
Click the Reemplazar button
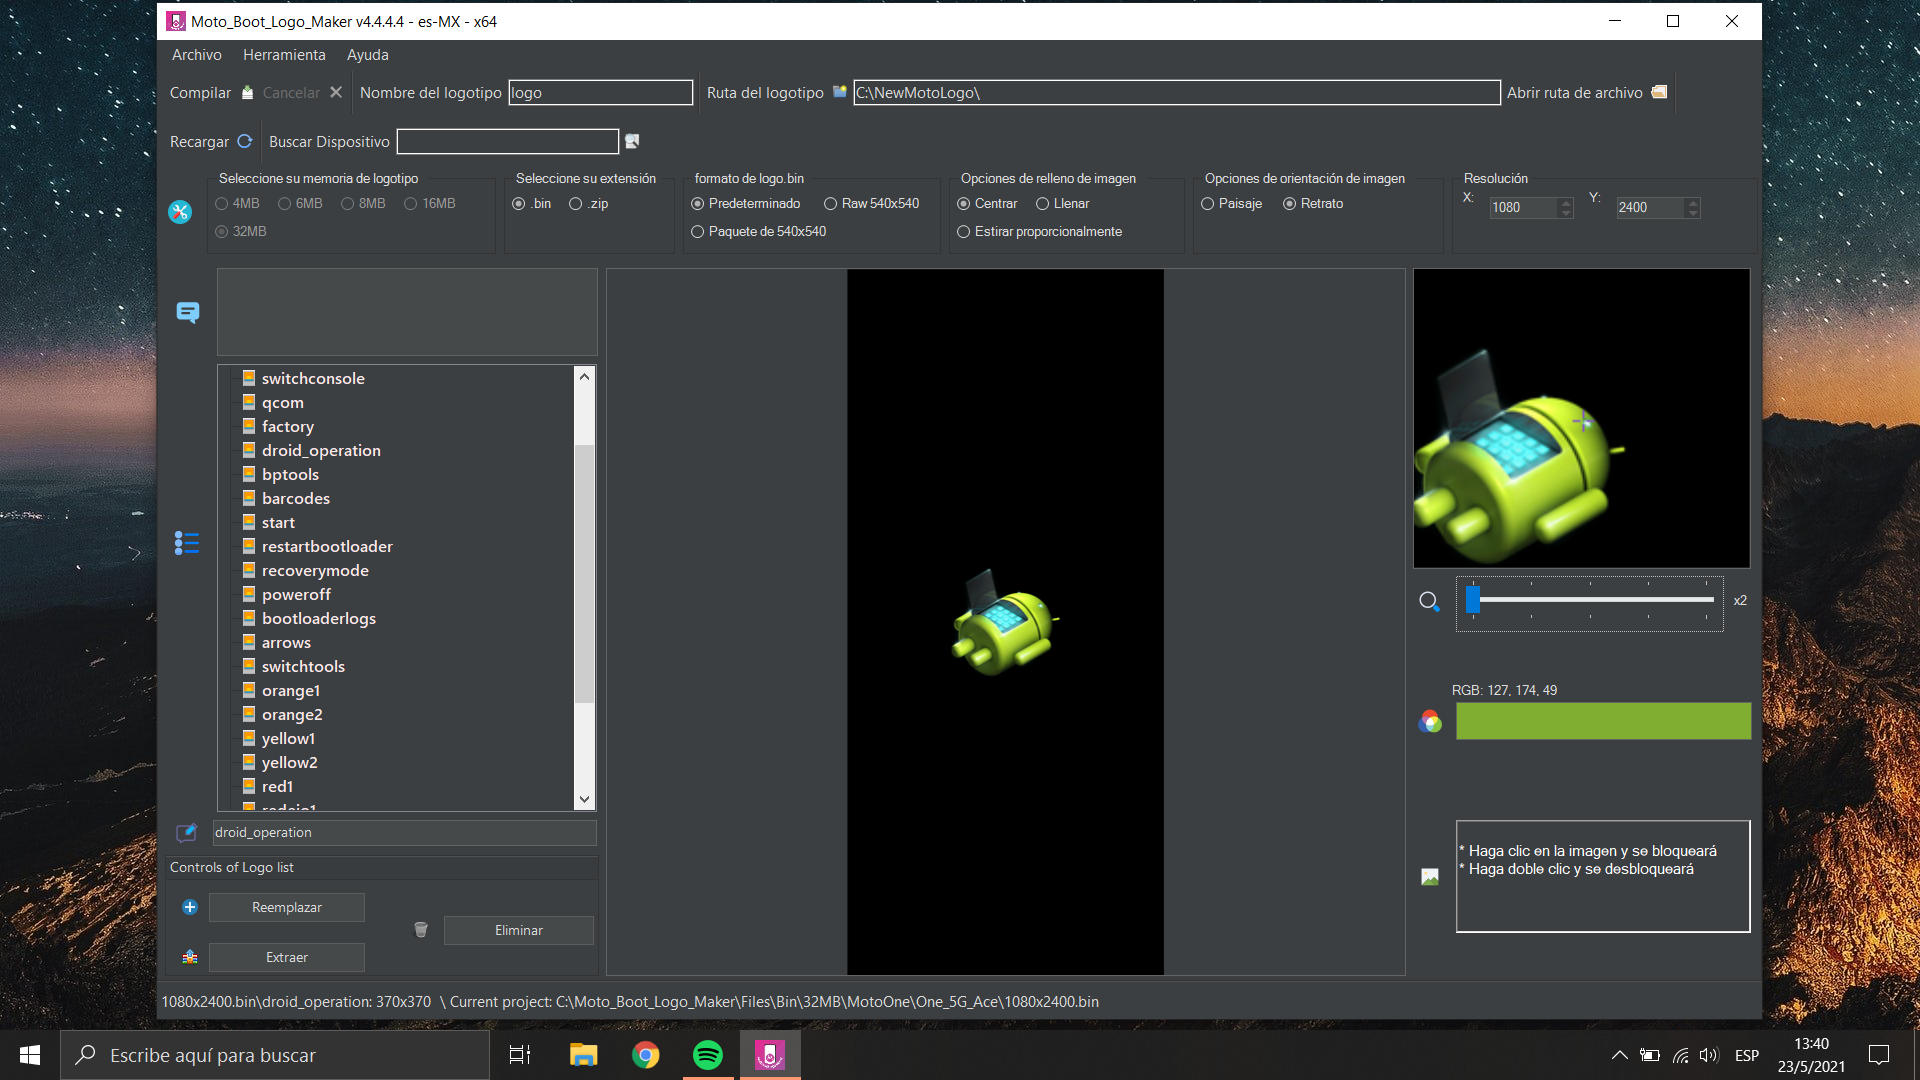pos(286,907)
